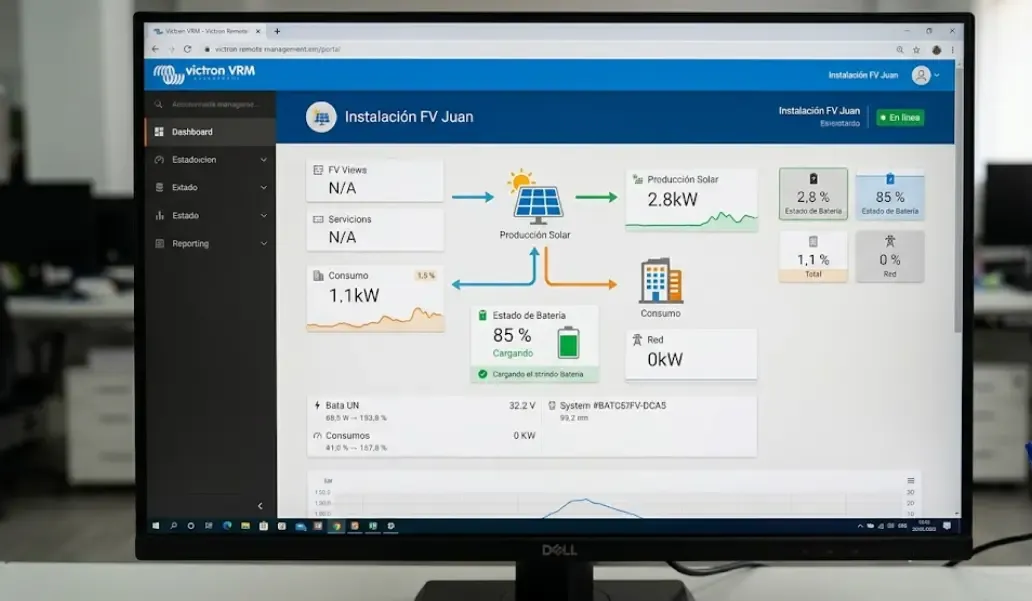Click the solar panel Producción Solar icon

tap(536, 197)
